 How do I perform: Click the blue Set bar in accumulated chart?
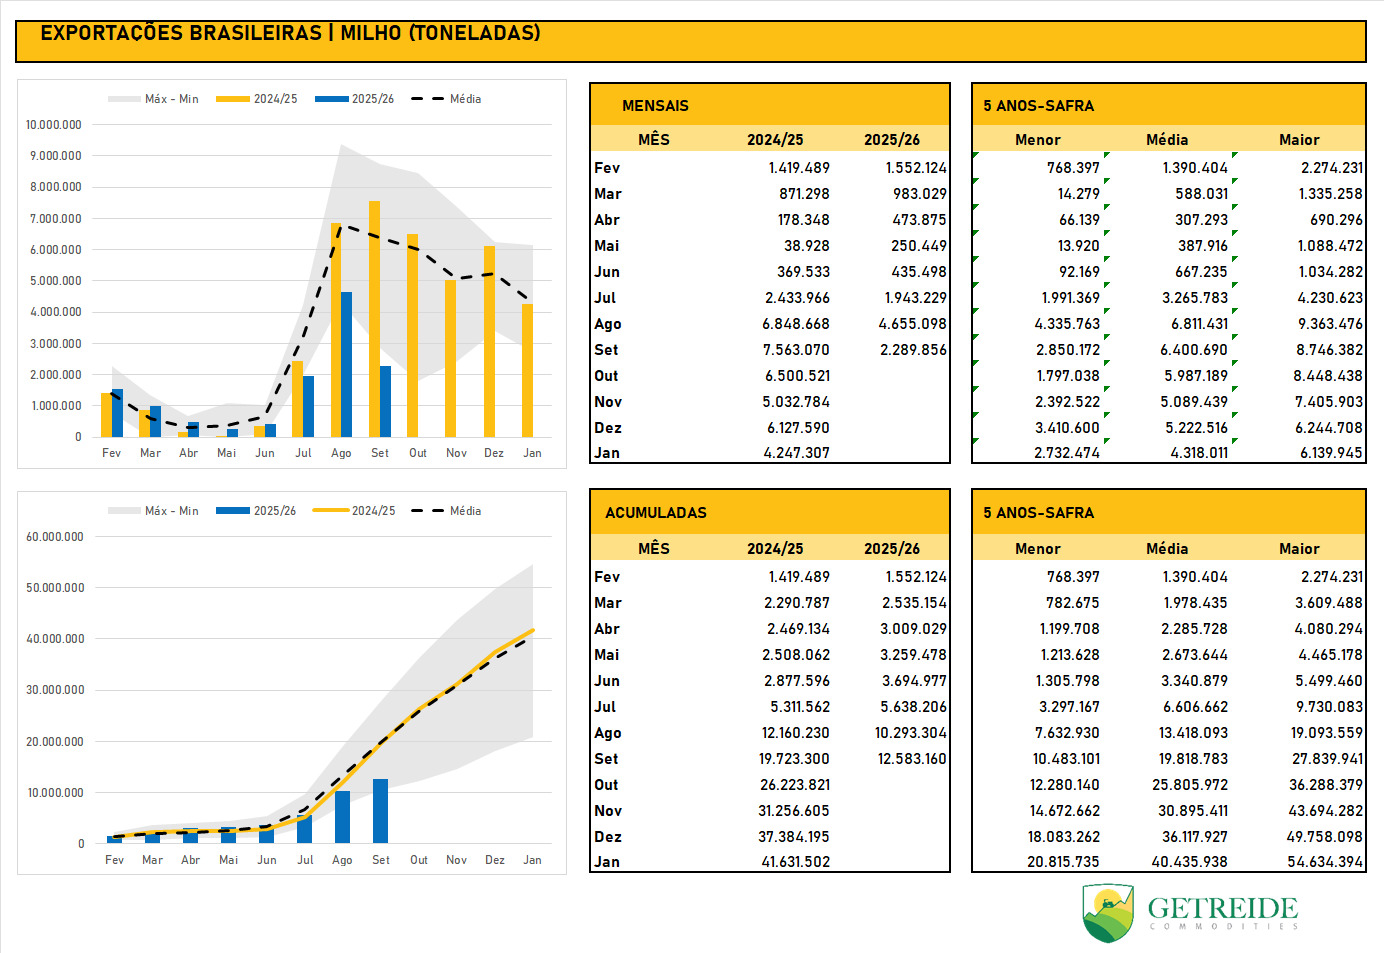point(380,811)
